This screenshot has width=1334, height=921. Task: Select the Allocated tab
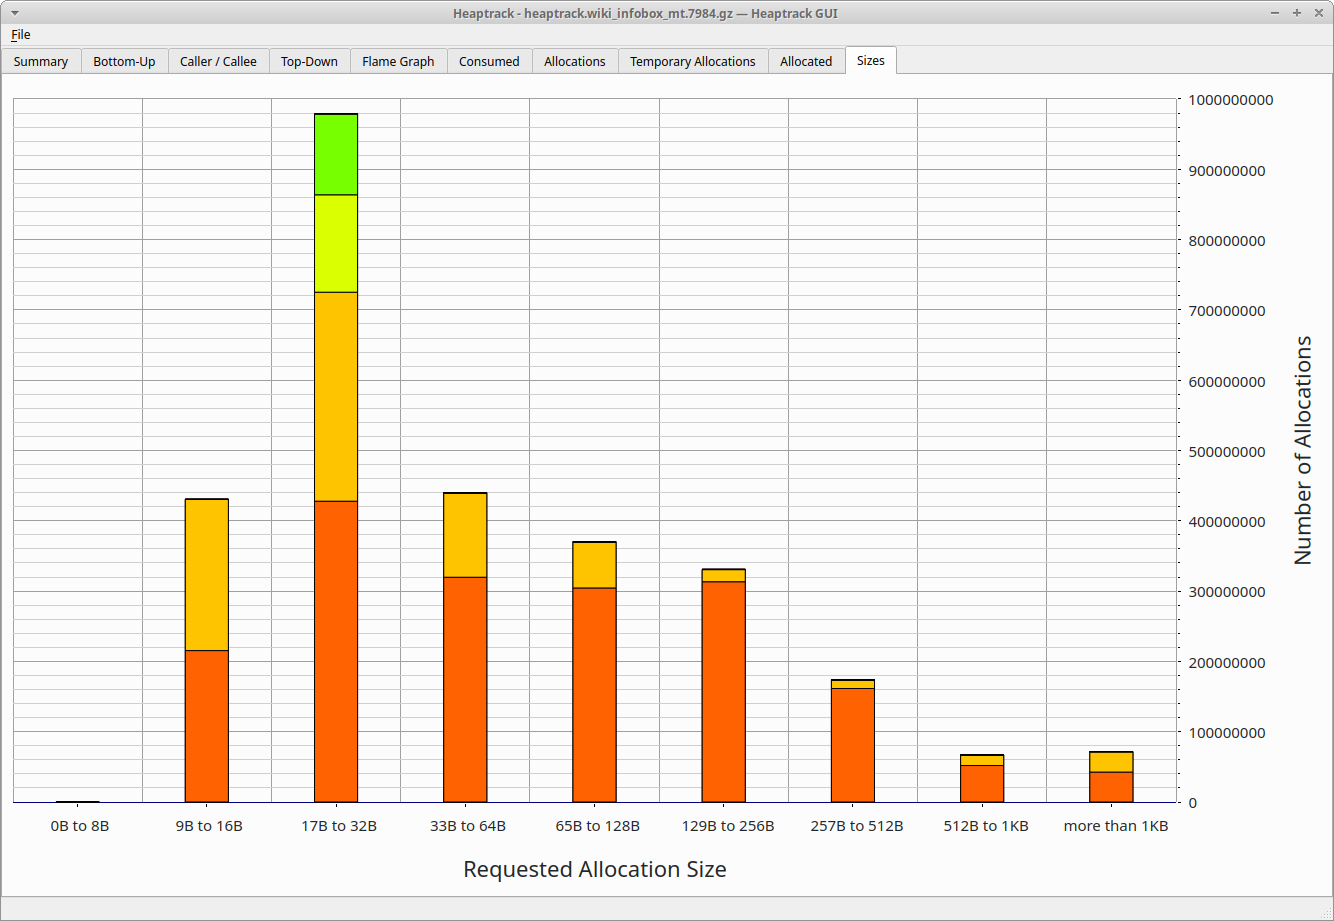click(x=805, y=61)
